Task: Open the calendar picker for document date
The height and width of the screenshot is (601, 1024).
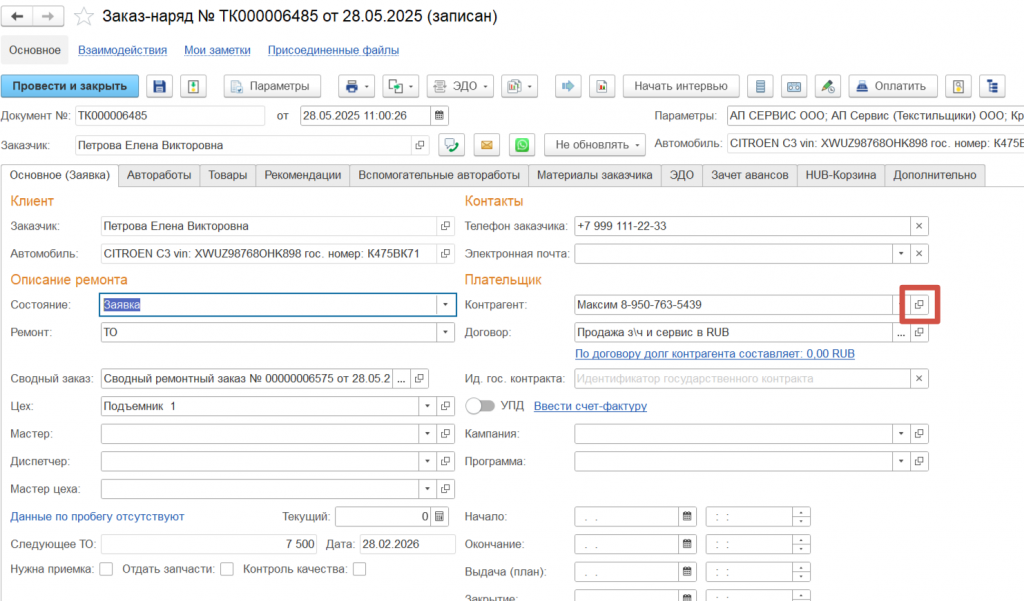Action: [438, 115]
